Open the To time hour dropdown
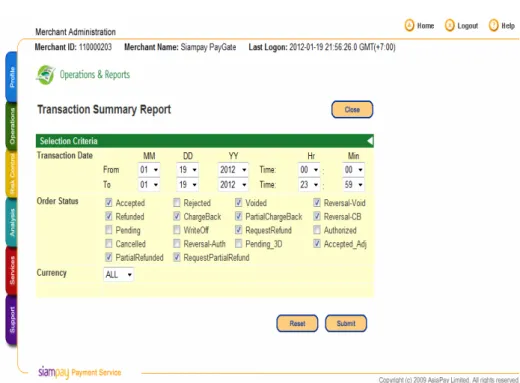This screenshot has height=383, width=520. [309, 185]
